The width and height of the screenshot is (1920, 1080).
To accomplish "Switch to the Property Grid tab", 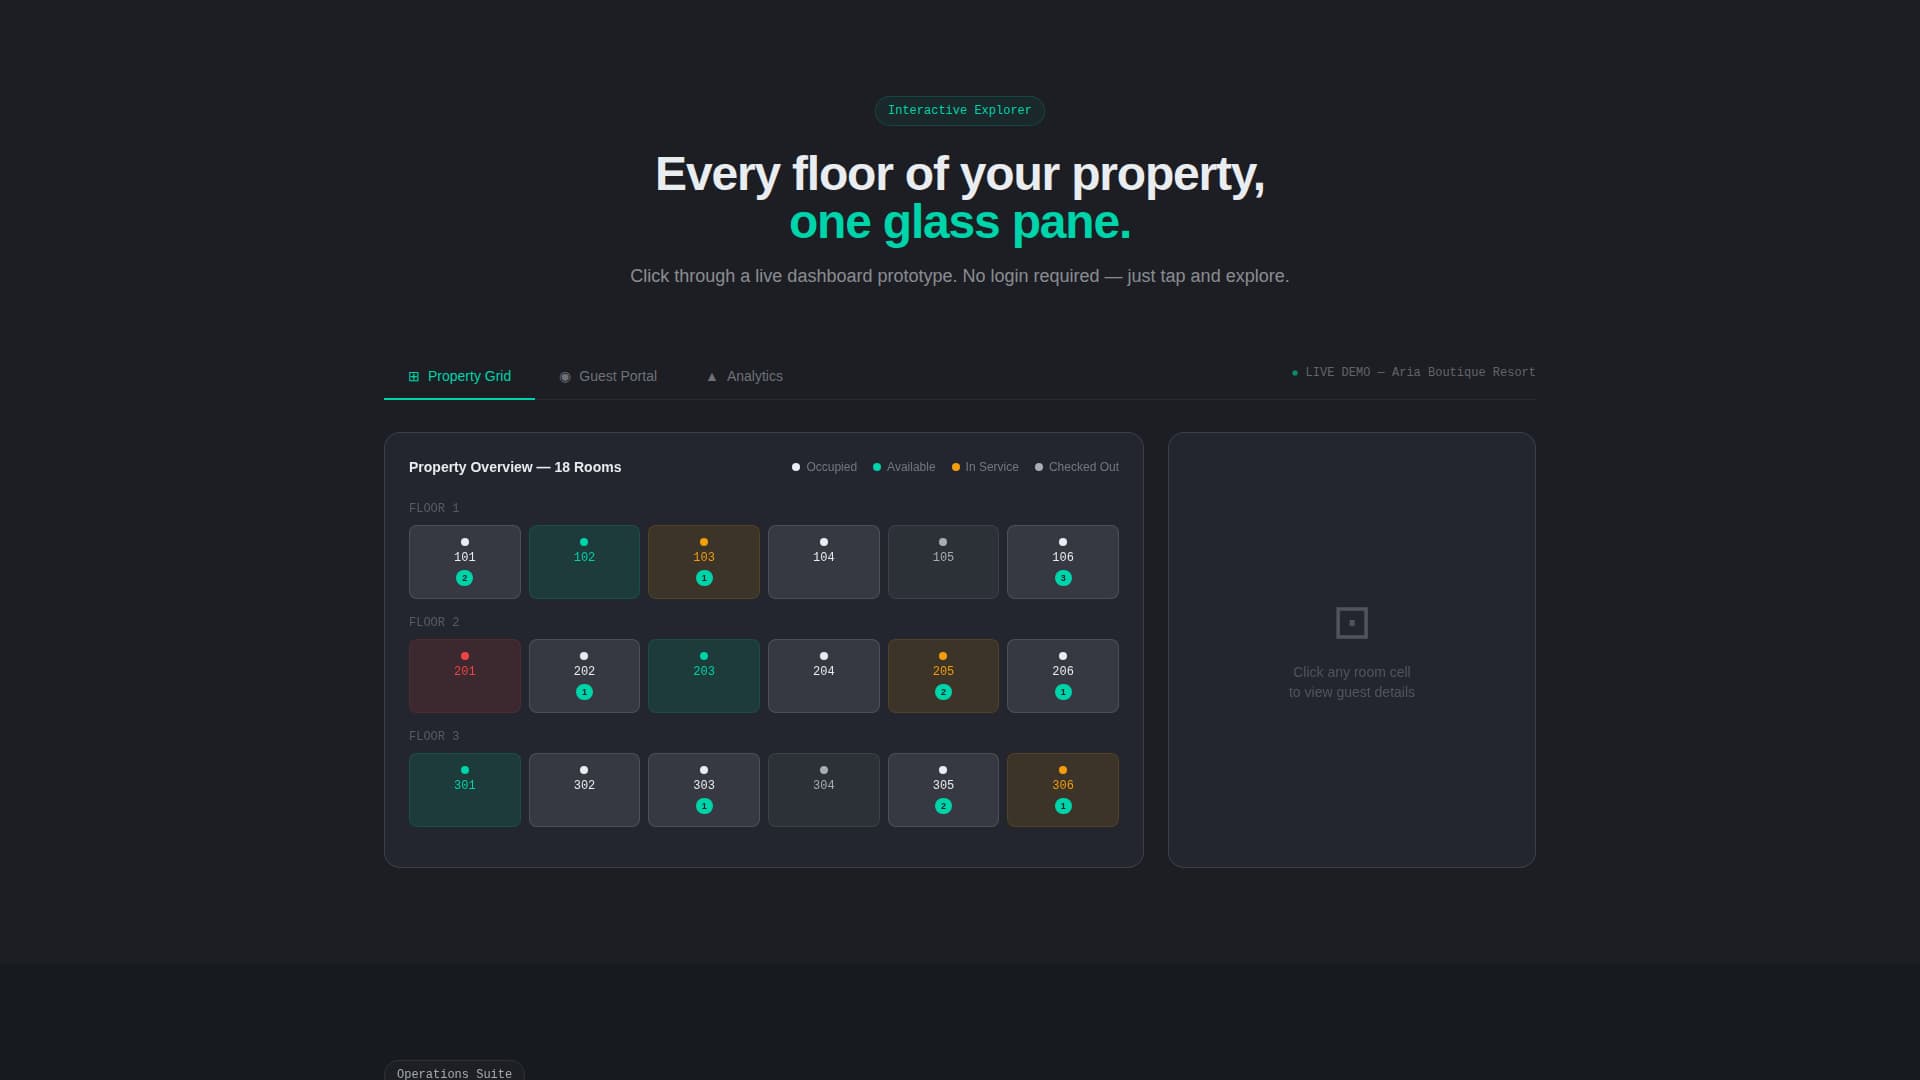I will (x=459, y=376).
